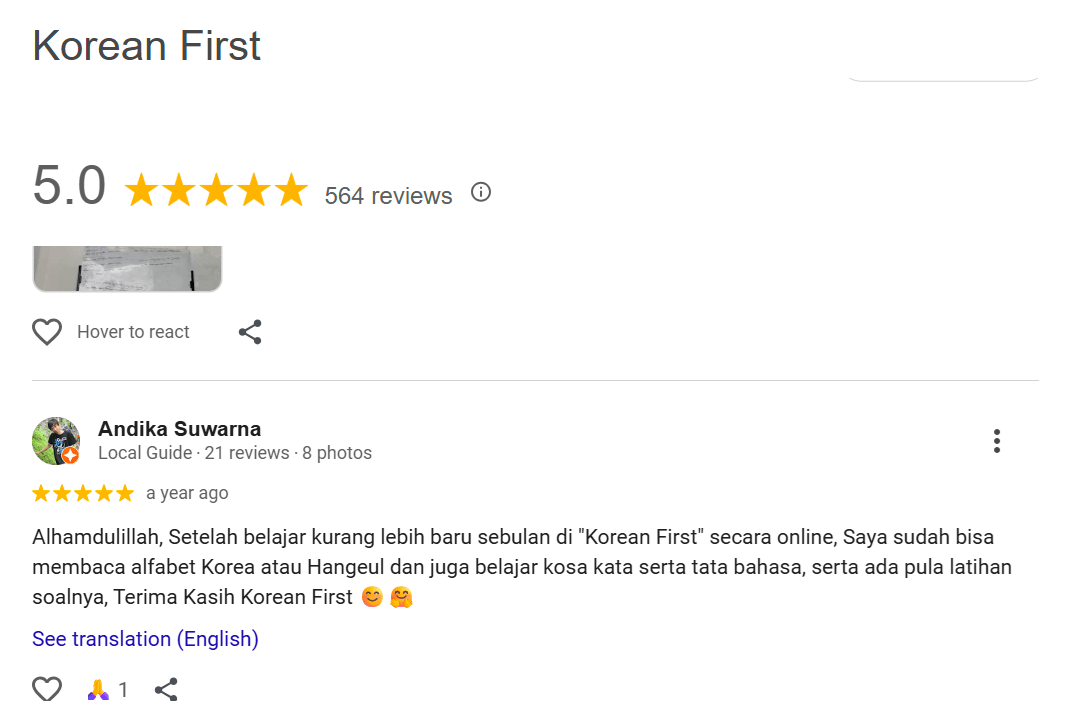The image size is (1067, 719).
Task: Open three-dot options for Andika Suwarna's review
Action: pyautogui.click(x=996, y=441)
